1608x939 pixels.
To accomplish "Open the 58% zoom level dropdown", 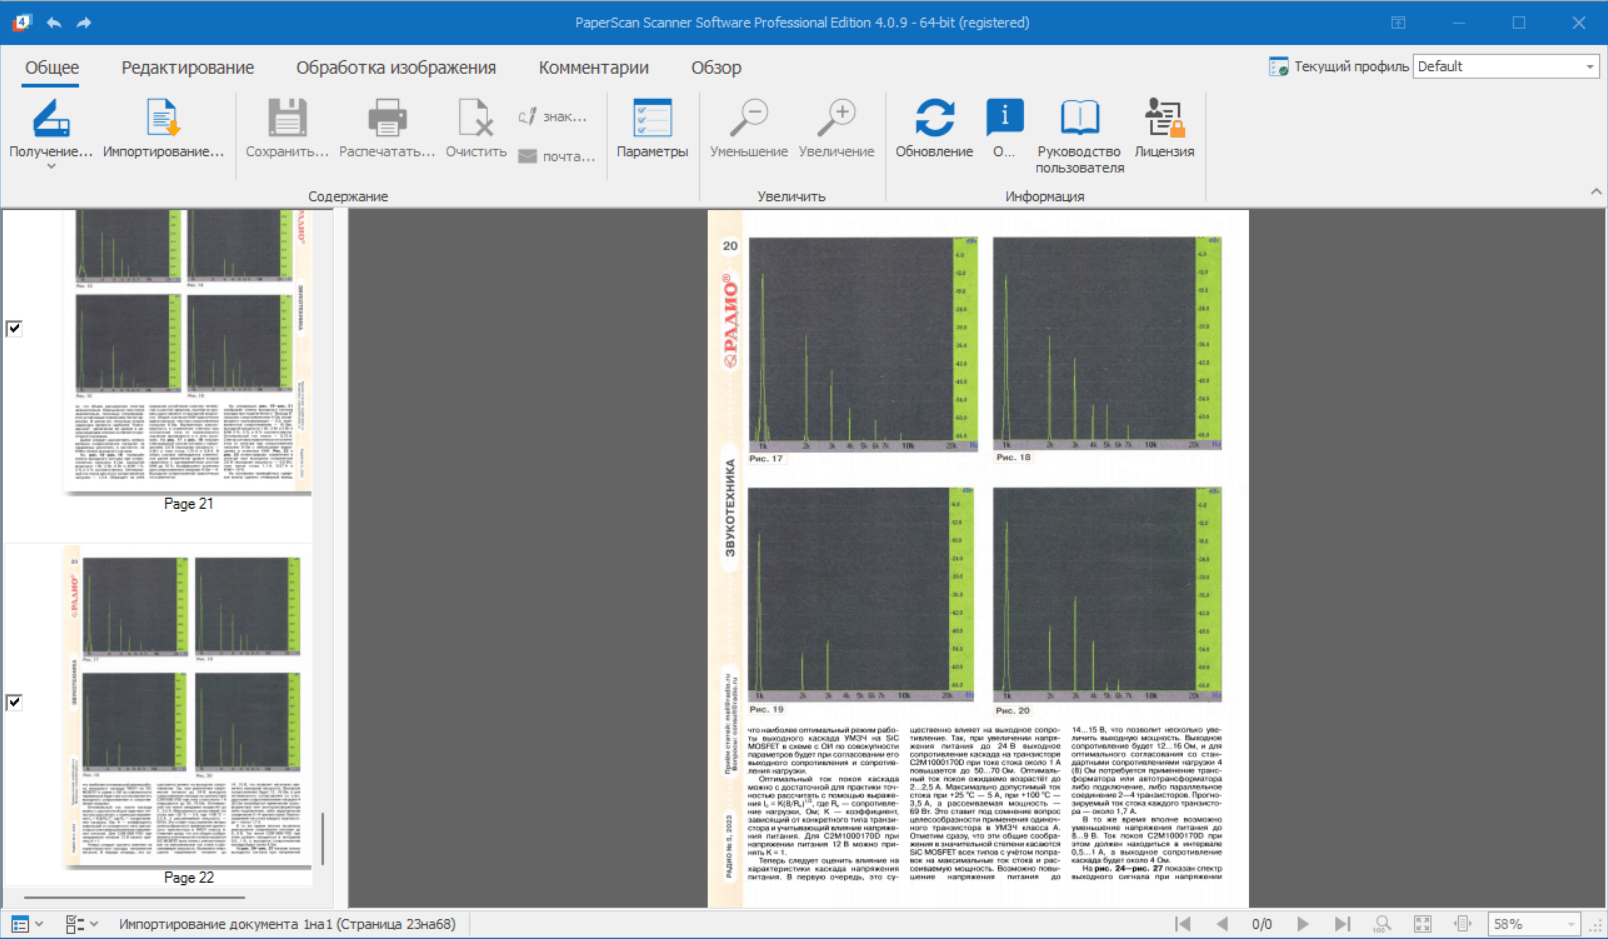I will [1571, 924].
